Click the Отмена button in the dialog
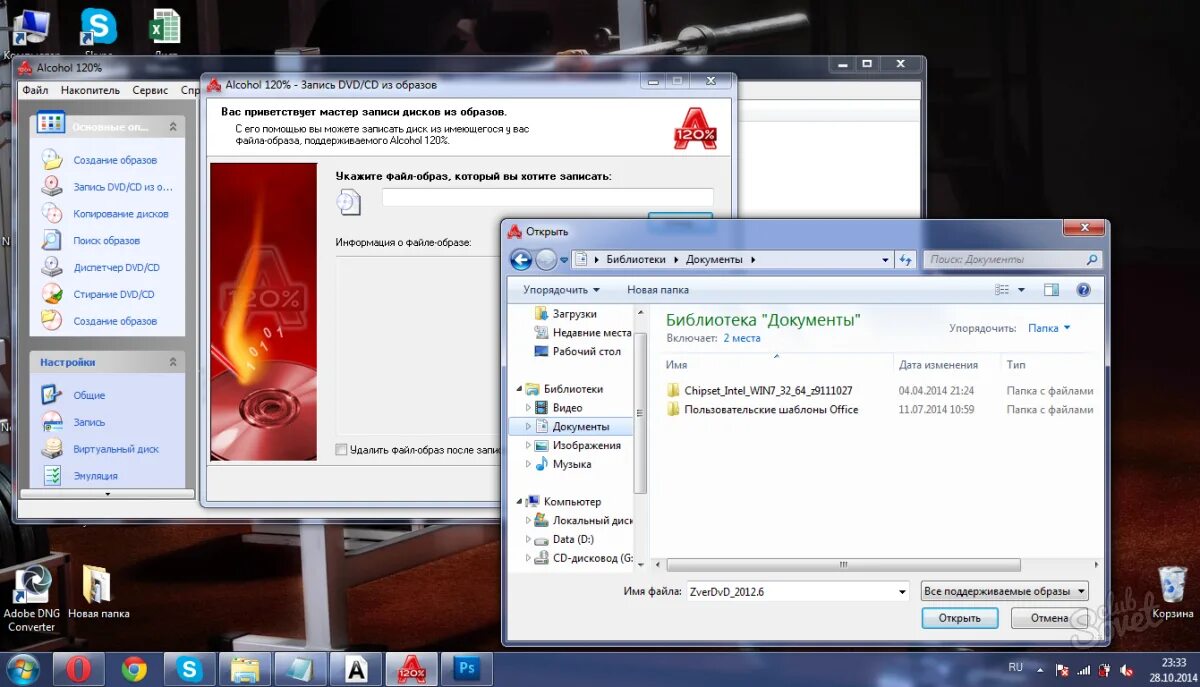The height and width of the screenshot is (687, 1200). pos(1049,618)
